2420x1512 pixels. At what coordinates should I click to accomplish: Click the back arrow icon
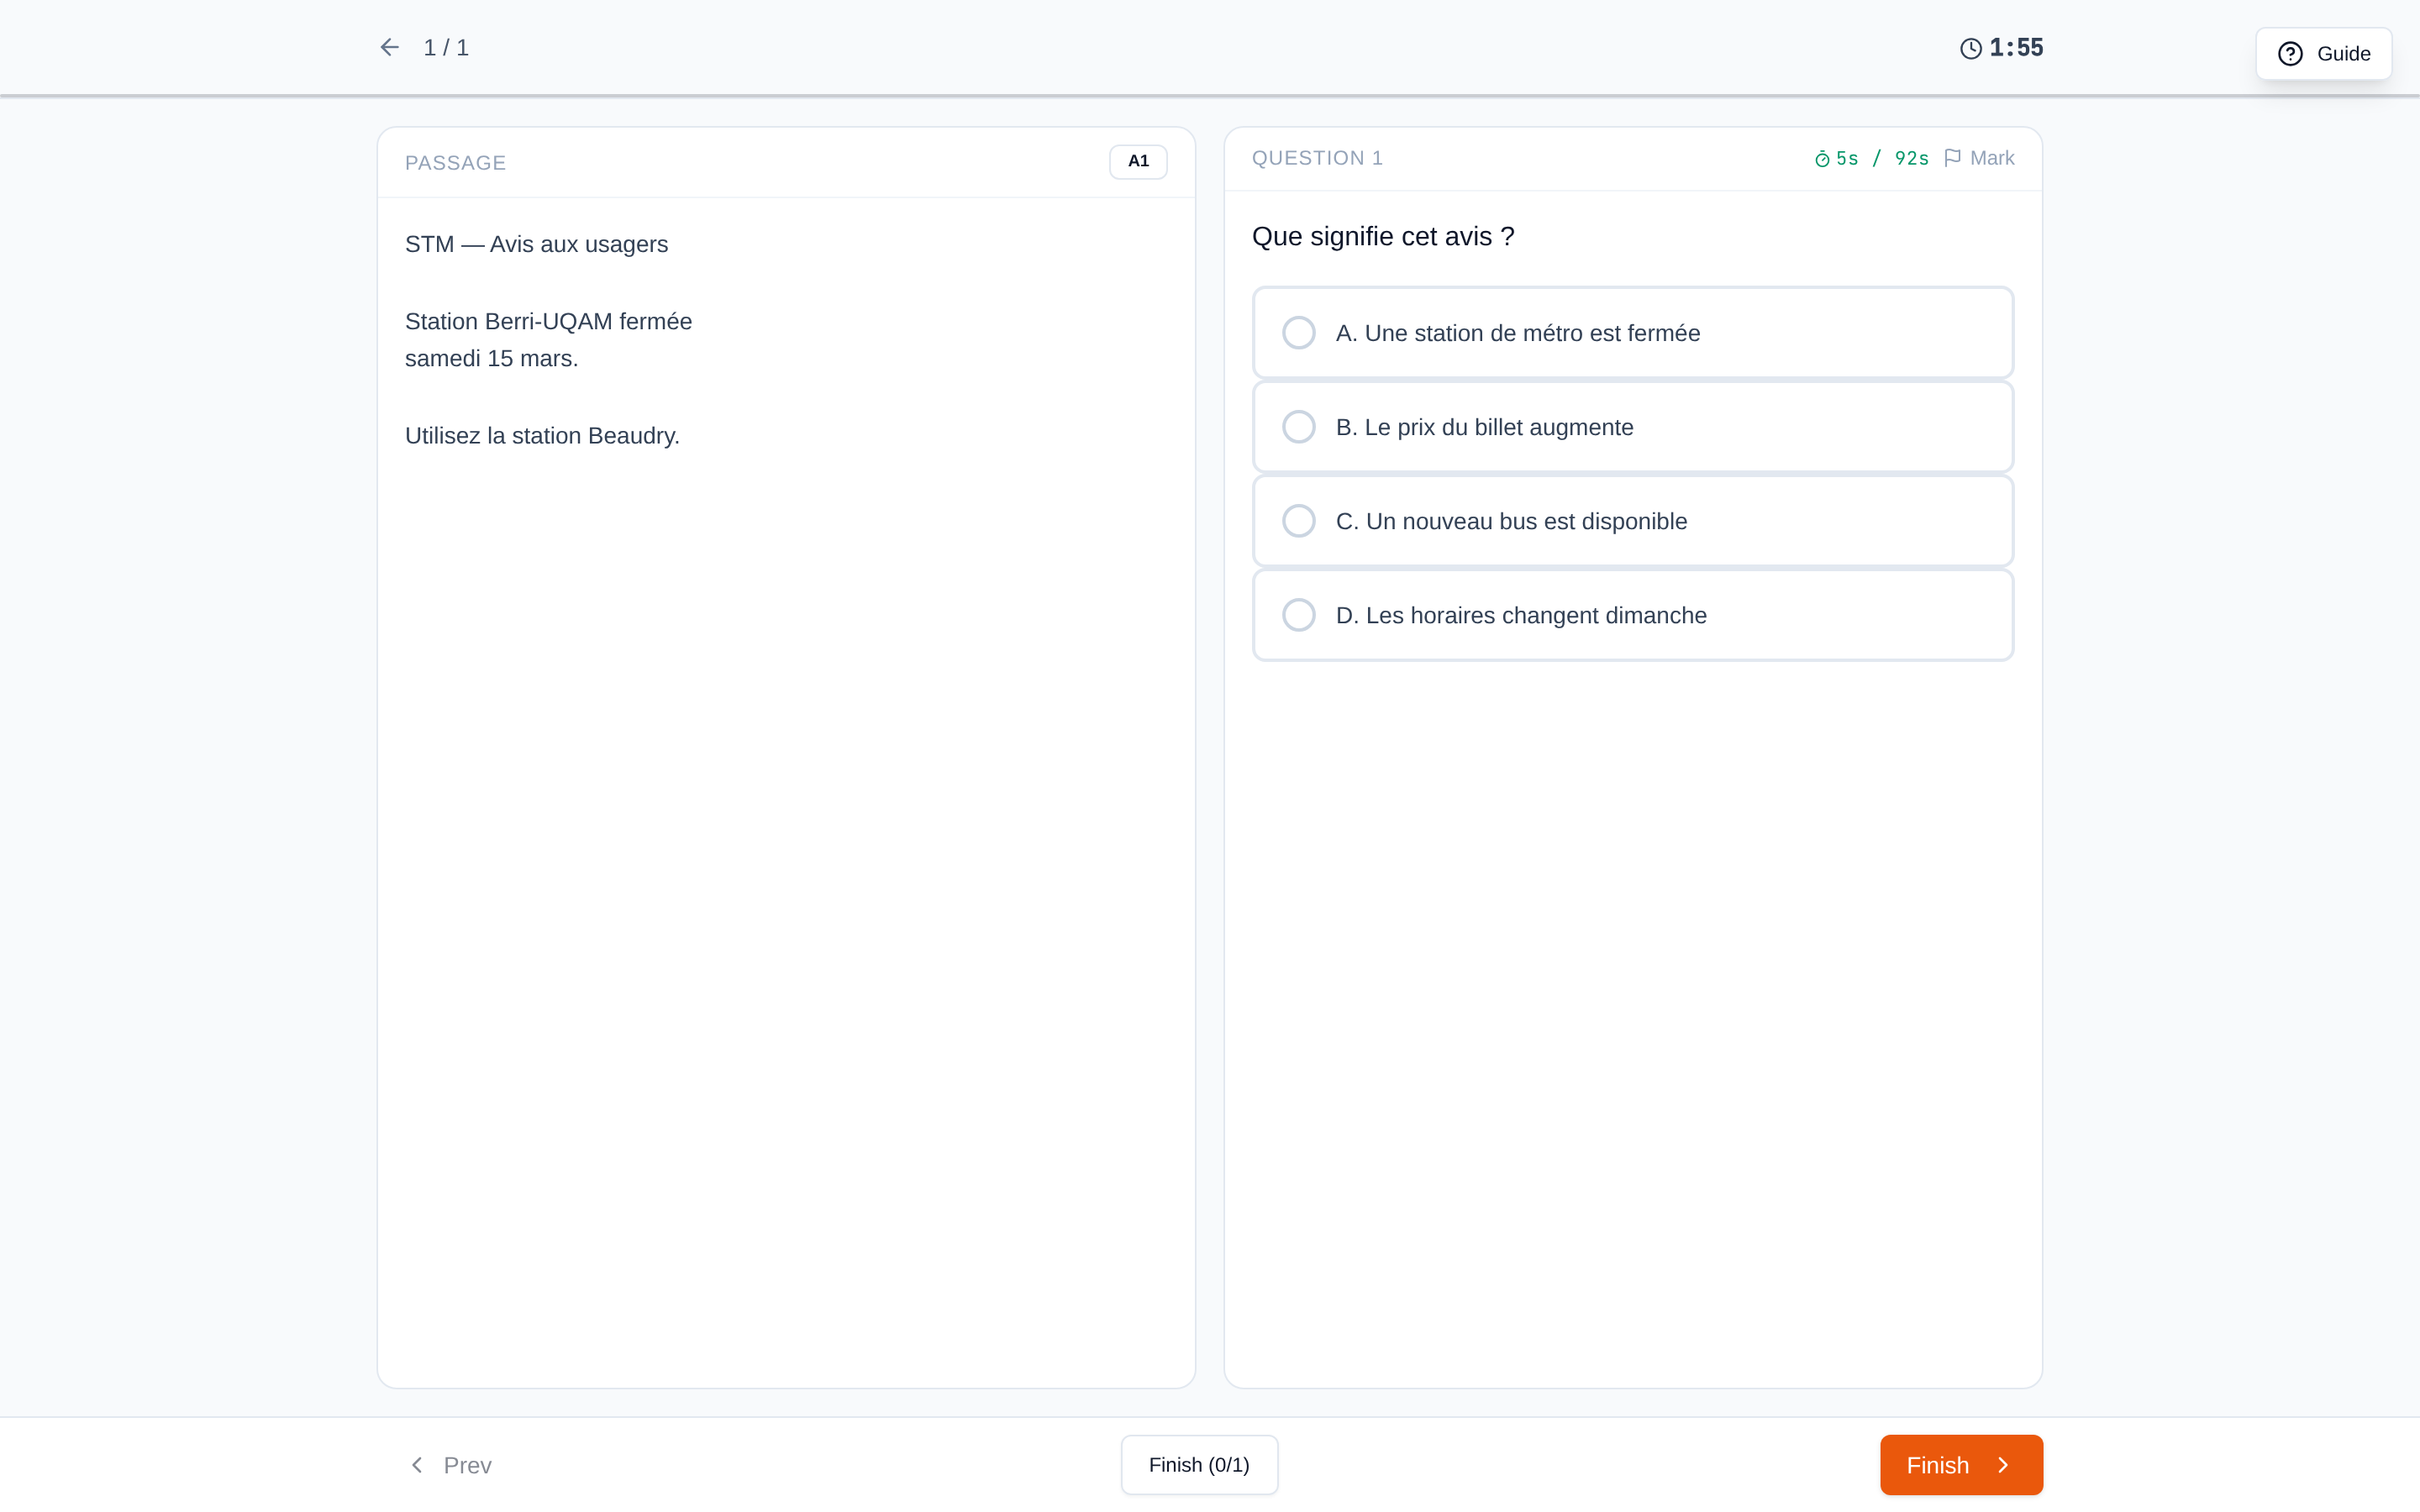click(389, 47)
